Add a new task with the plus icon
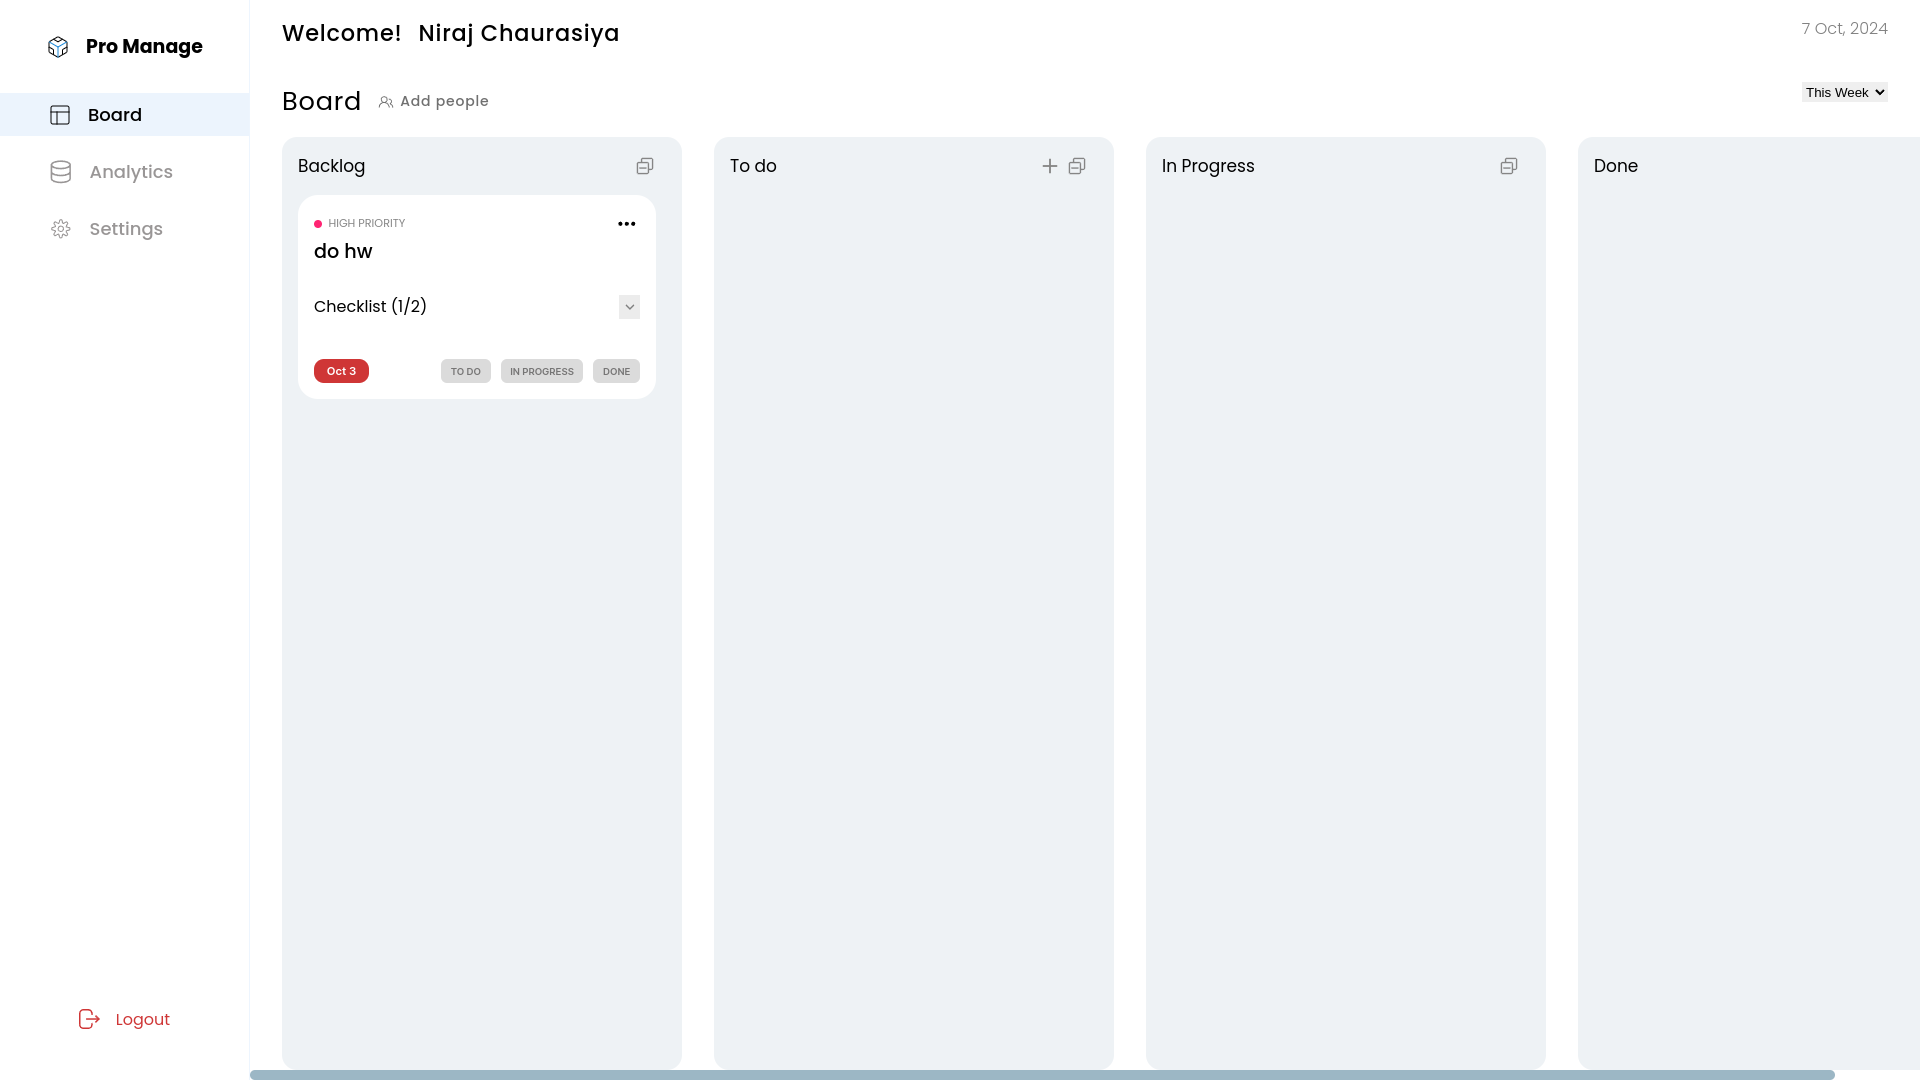Viewport: 1920px width, 1080px height. (x=1049, y=165)
